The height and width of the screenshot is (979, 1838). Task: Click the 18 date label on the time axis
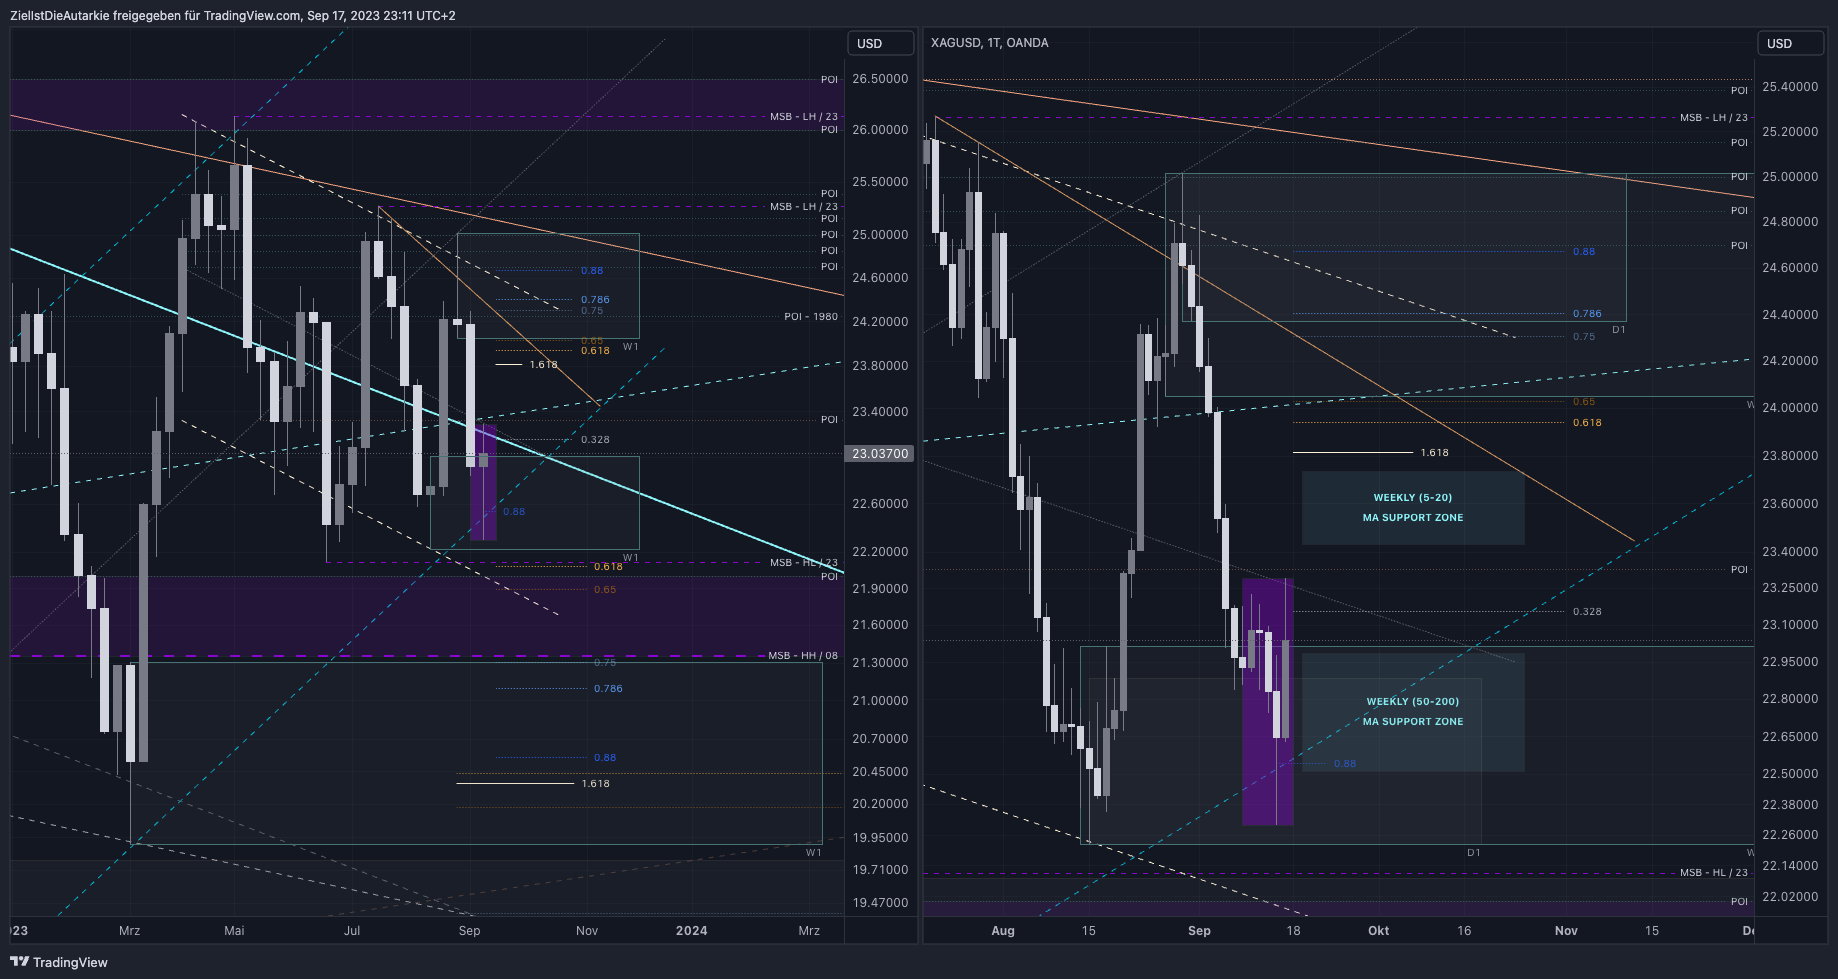[1294, 931]
